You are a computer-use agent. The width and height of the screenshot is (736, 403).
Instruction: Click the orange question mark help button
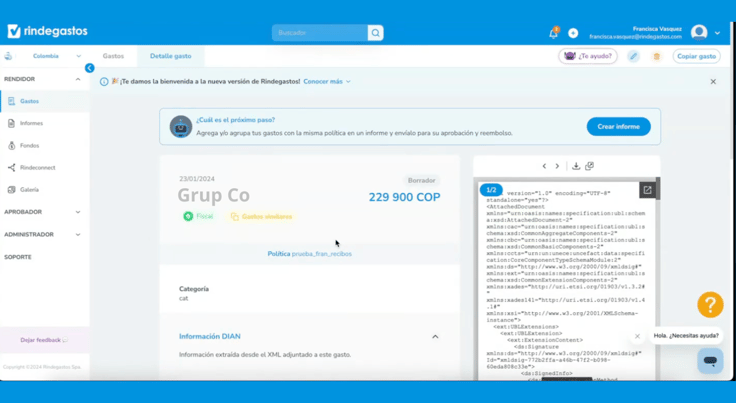(710, 305)
